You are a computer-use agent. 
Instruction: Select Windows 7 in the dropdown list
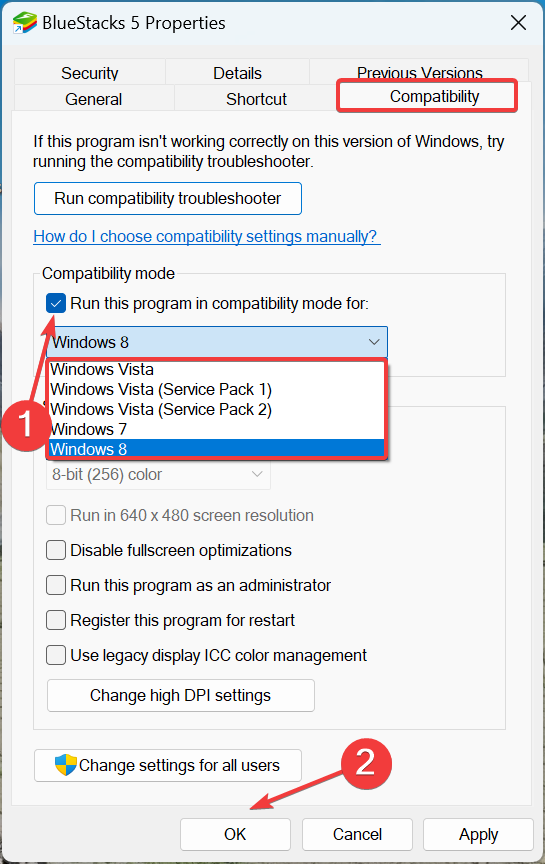click(x=216, y=429)
